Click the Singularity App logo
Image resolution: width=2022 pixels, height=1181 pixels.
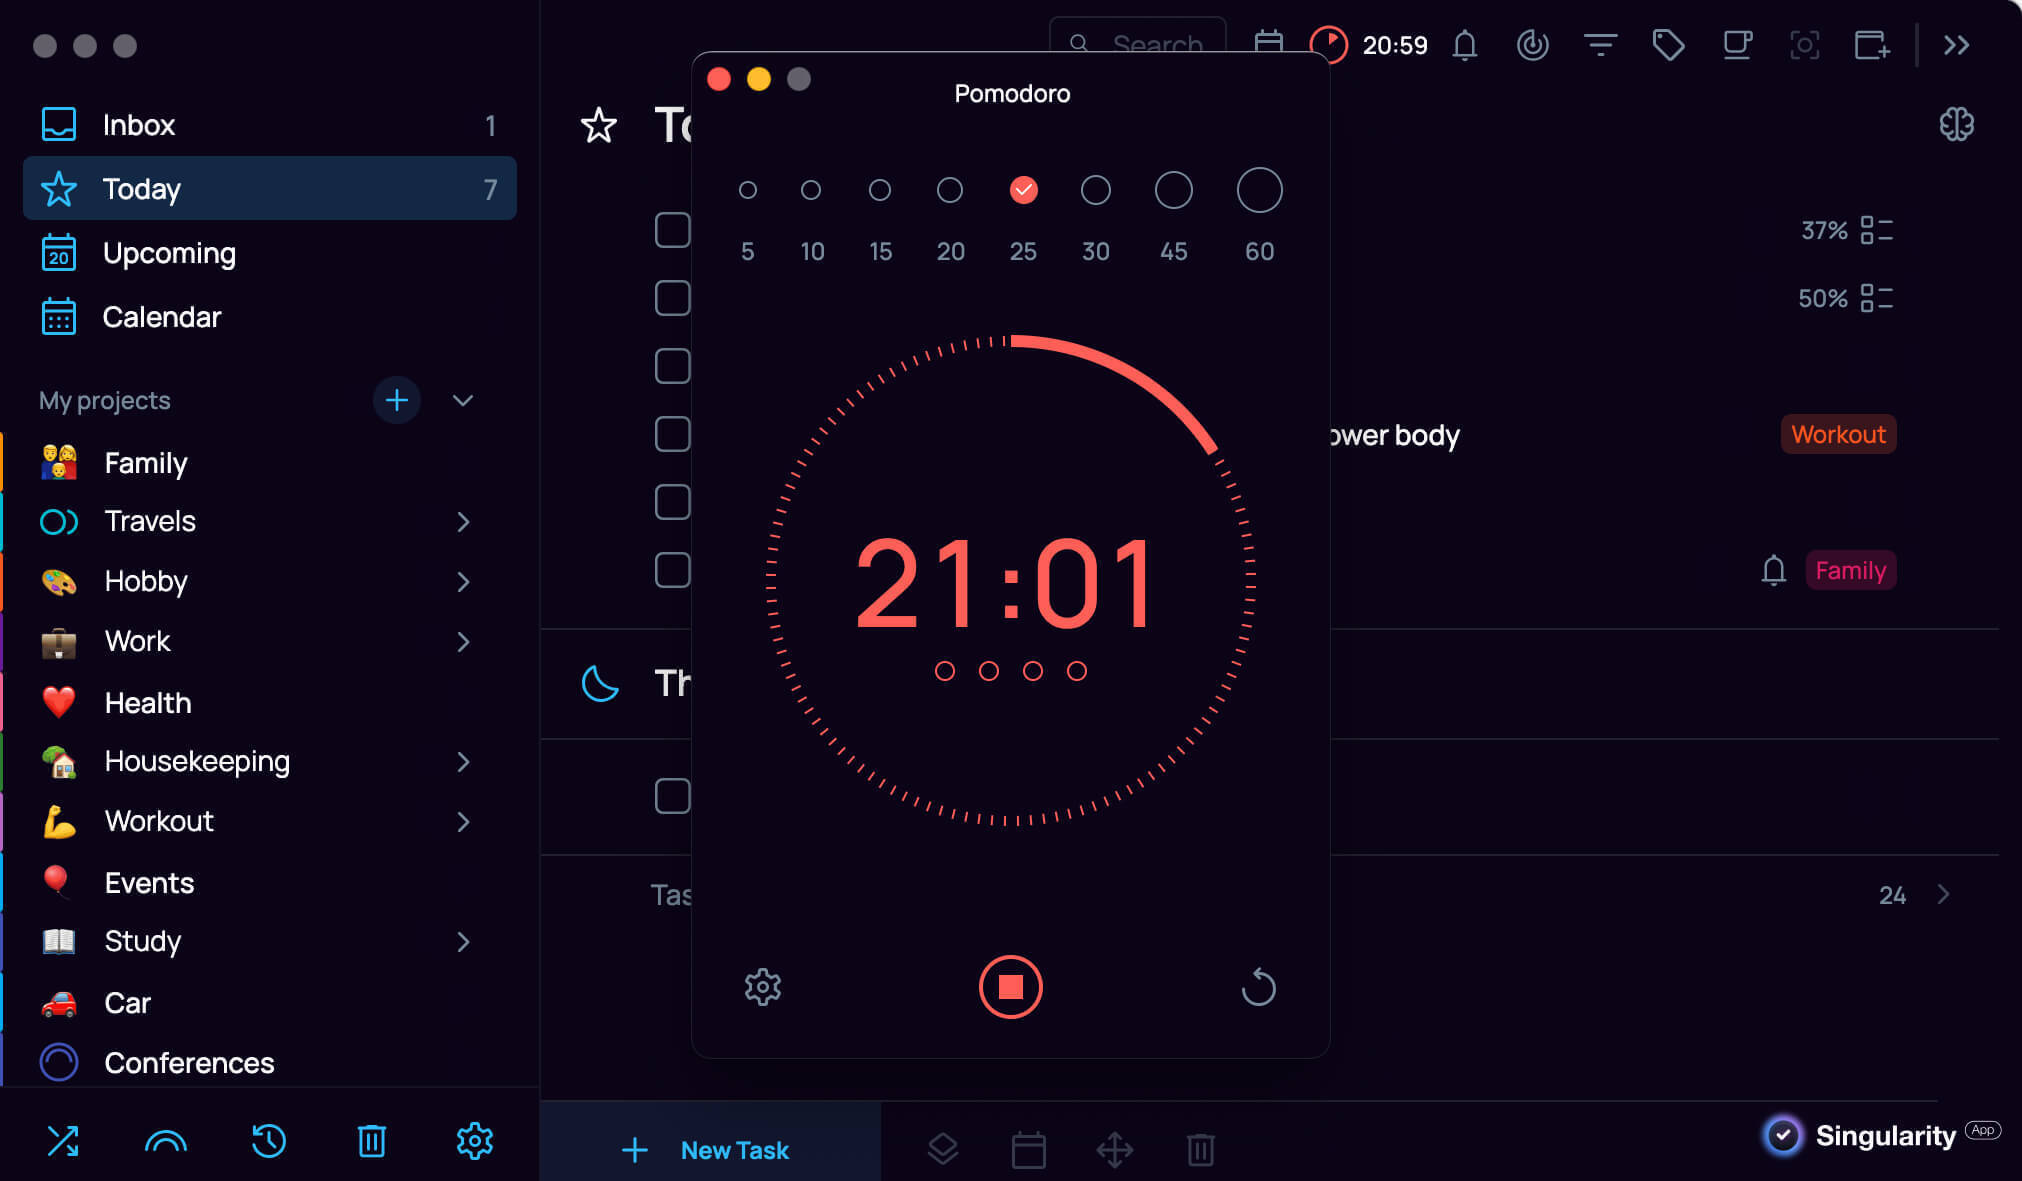1880,1135
